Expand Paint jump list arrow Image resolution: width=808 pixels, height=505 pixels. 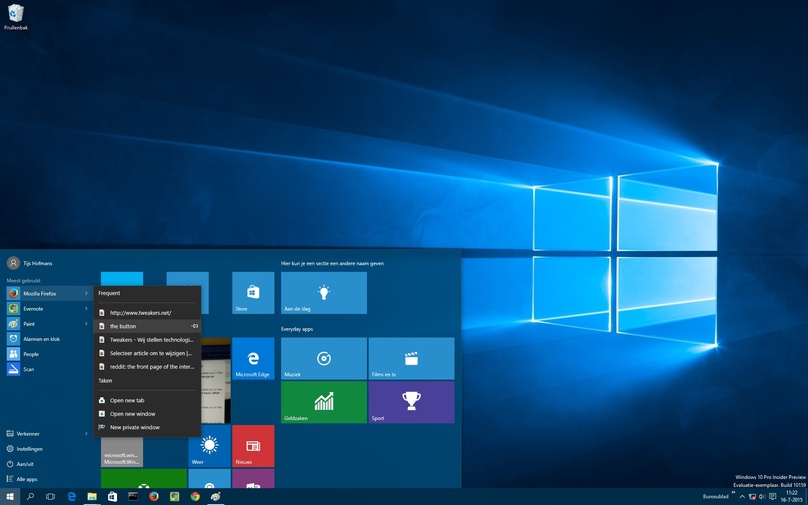click(86, 324)
